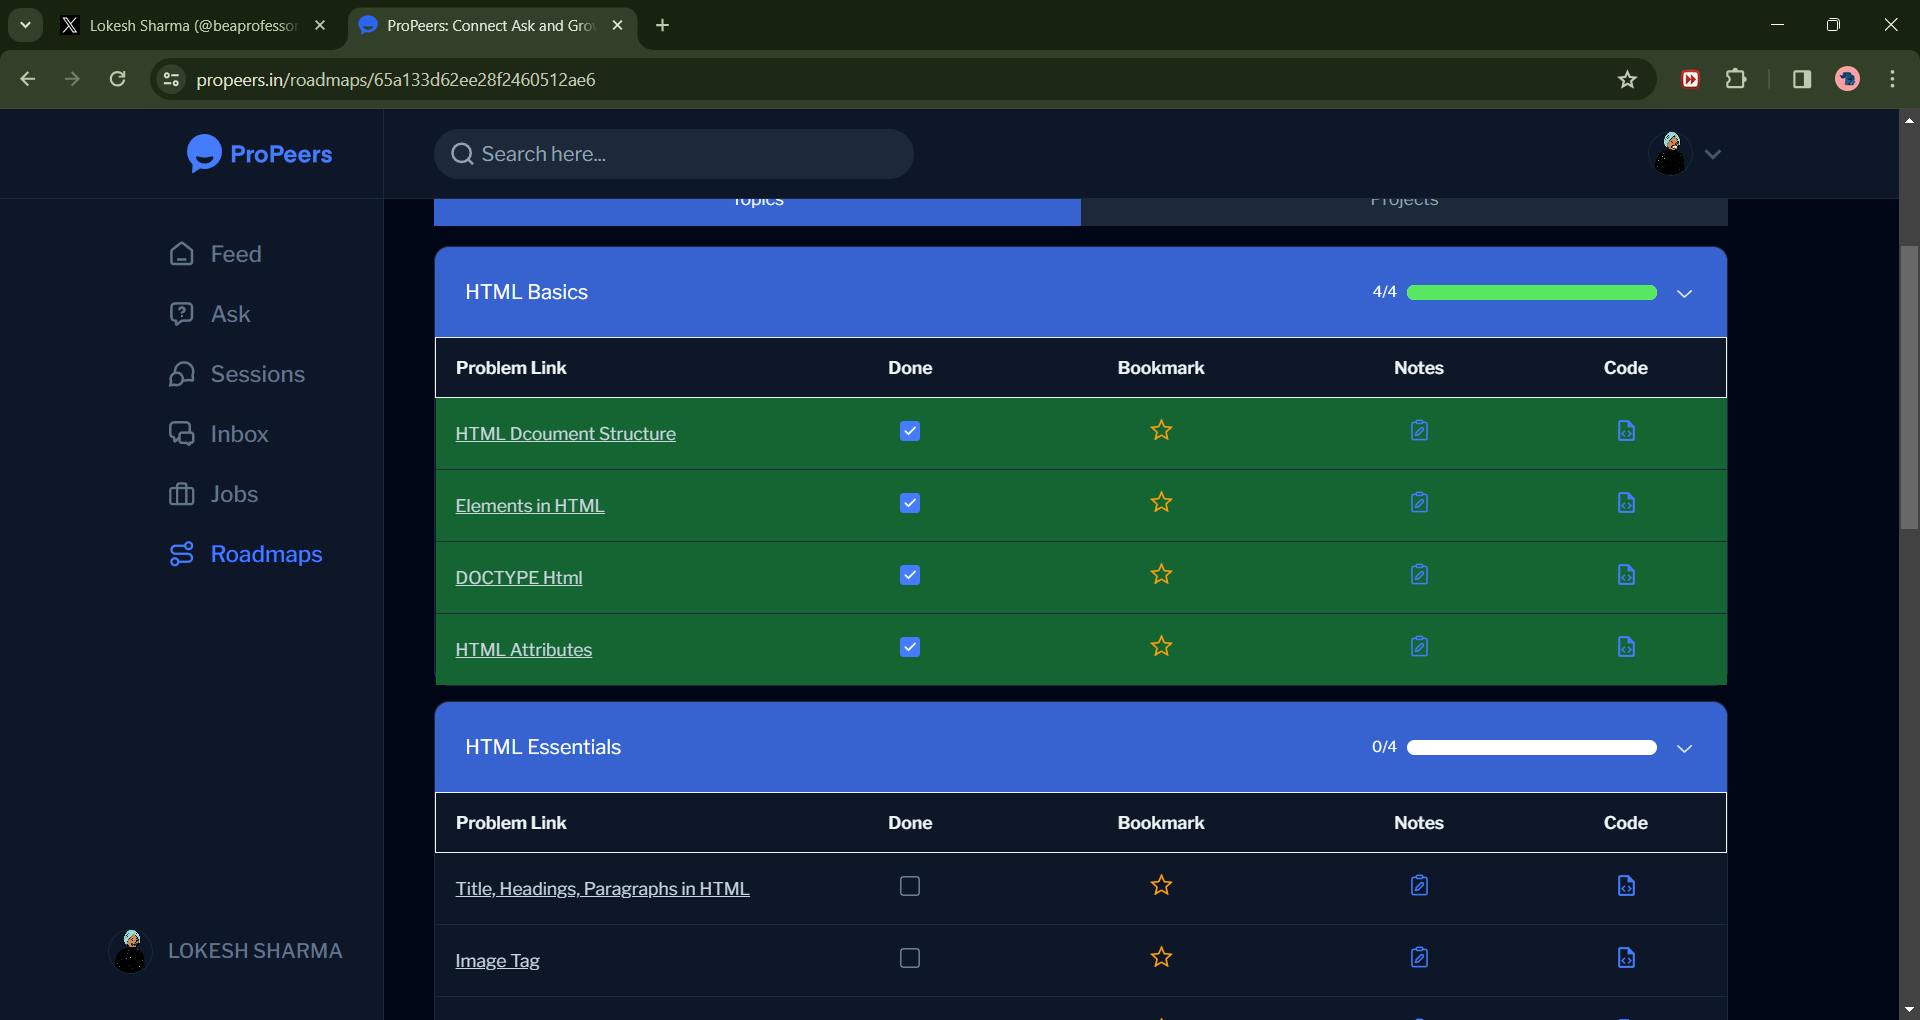
Task: Open notes for HTML Attributes
Action: 1419,647
